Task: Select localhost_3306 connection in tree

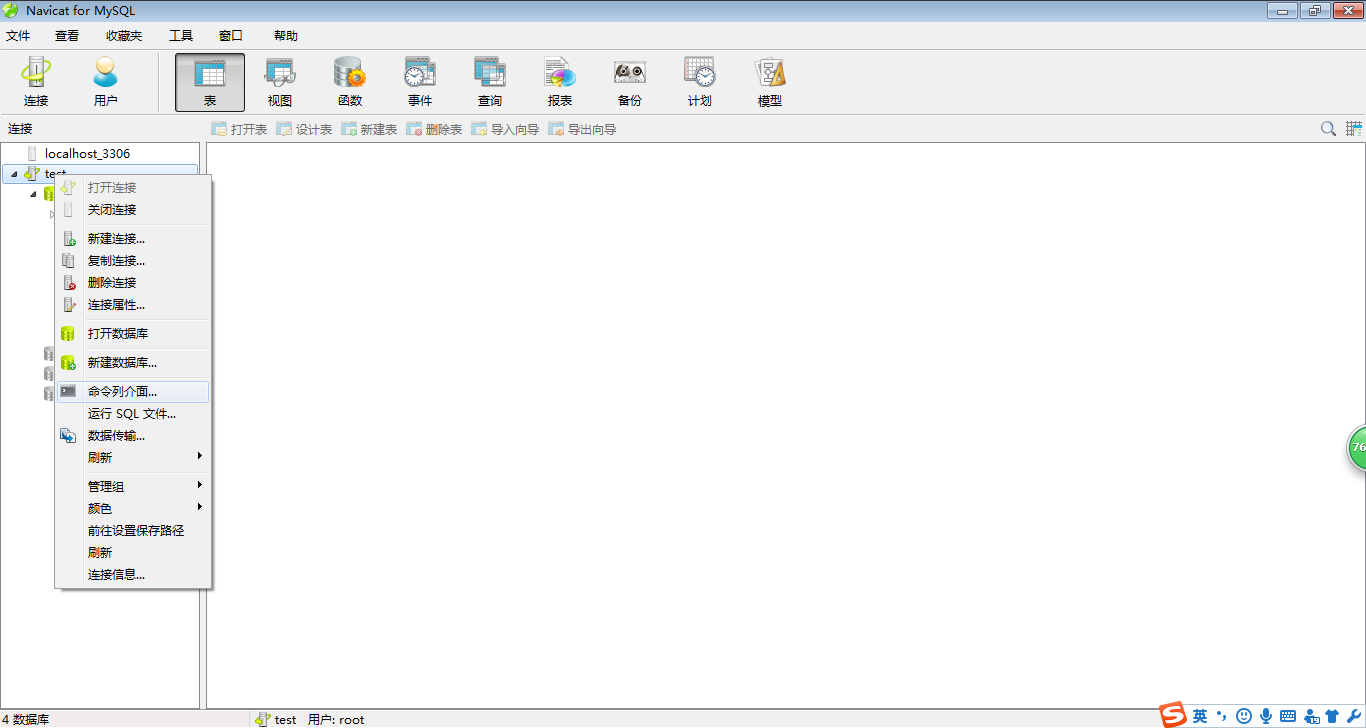Action: [87, 154]
